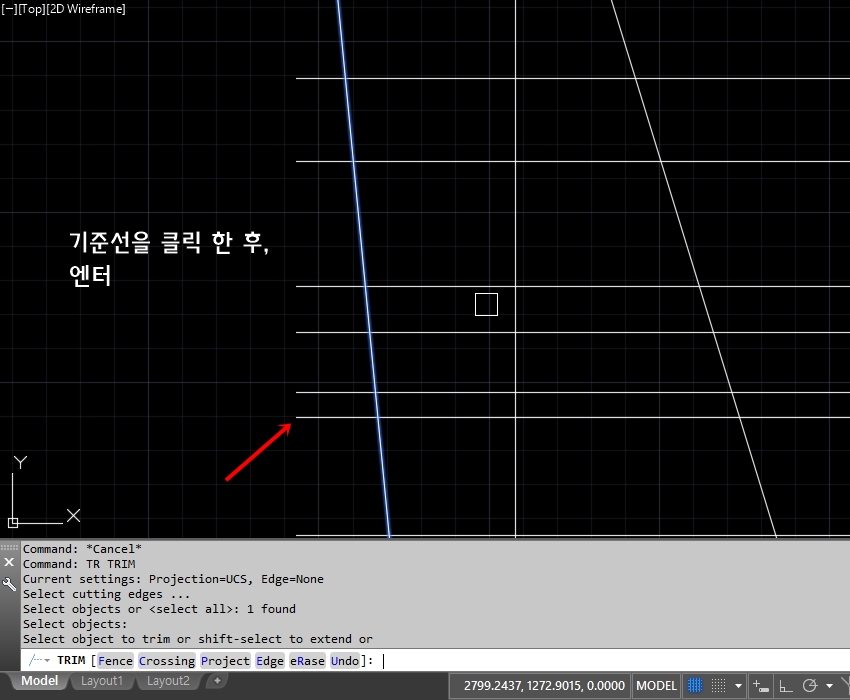
Task: Toggle snap mode dotted grid icon
Action: tap(718, 686)
